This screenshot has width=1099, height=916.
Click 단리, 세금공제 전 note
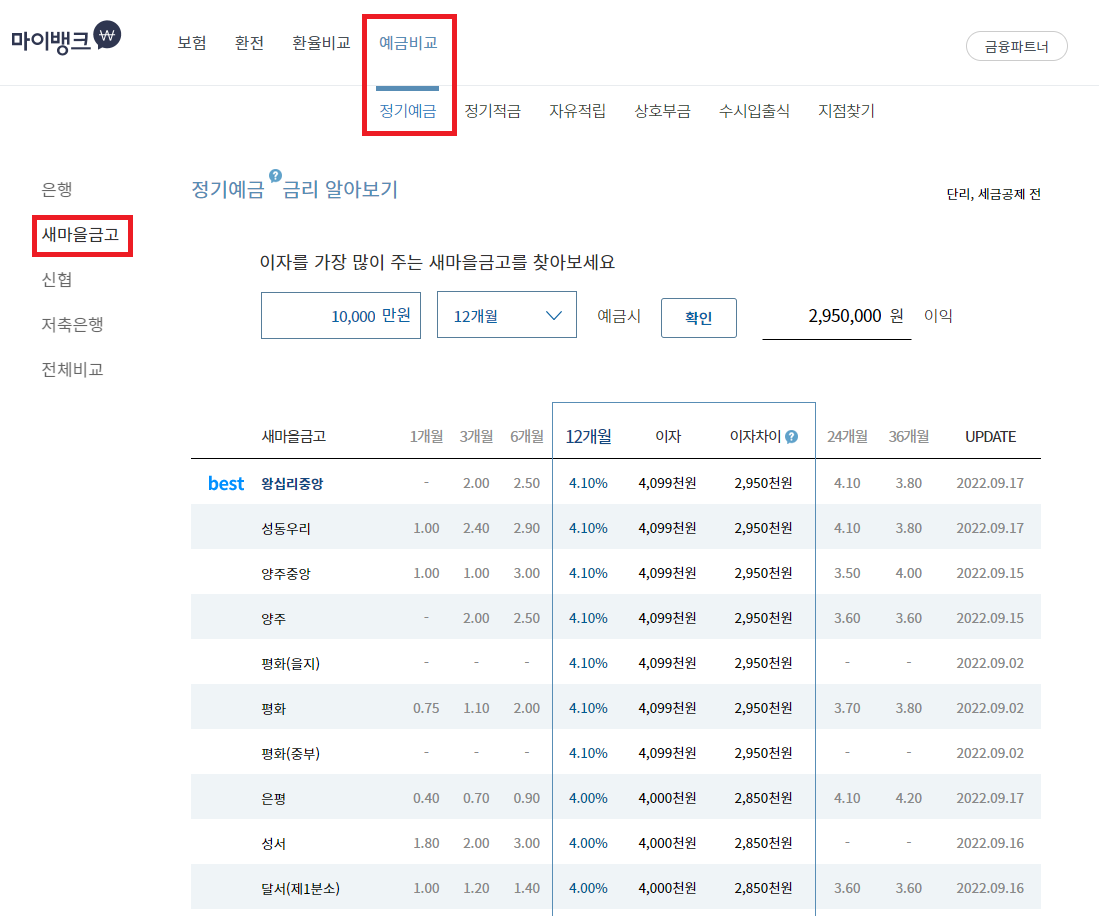pyautogui.click(x=994, y=194)
